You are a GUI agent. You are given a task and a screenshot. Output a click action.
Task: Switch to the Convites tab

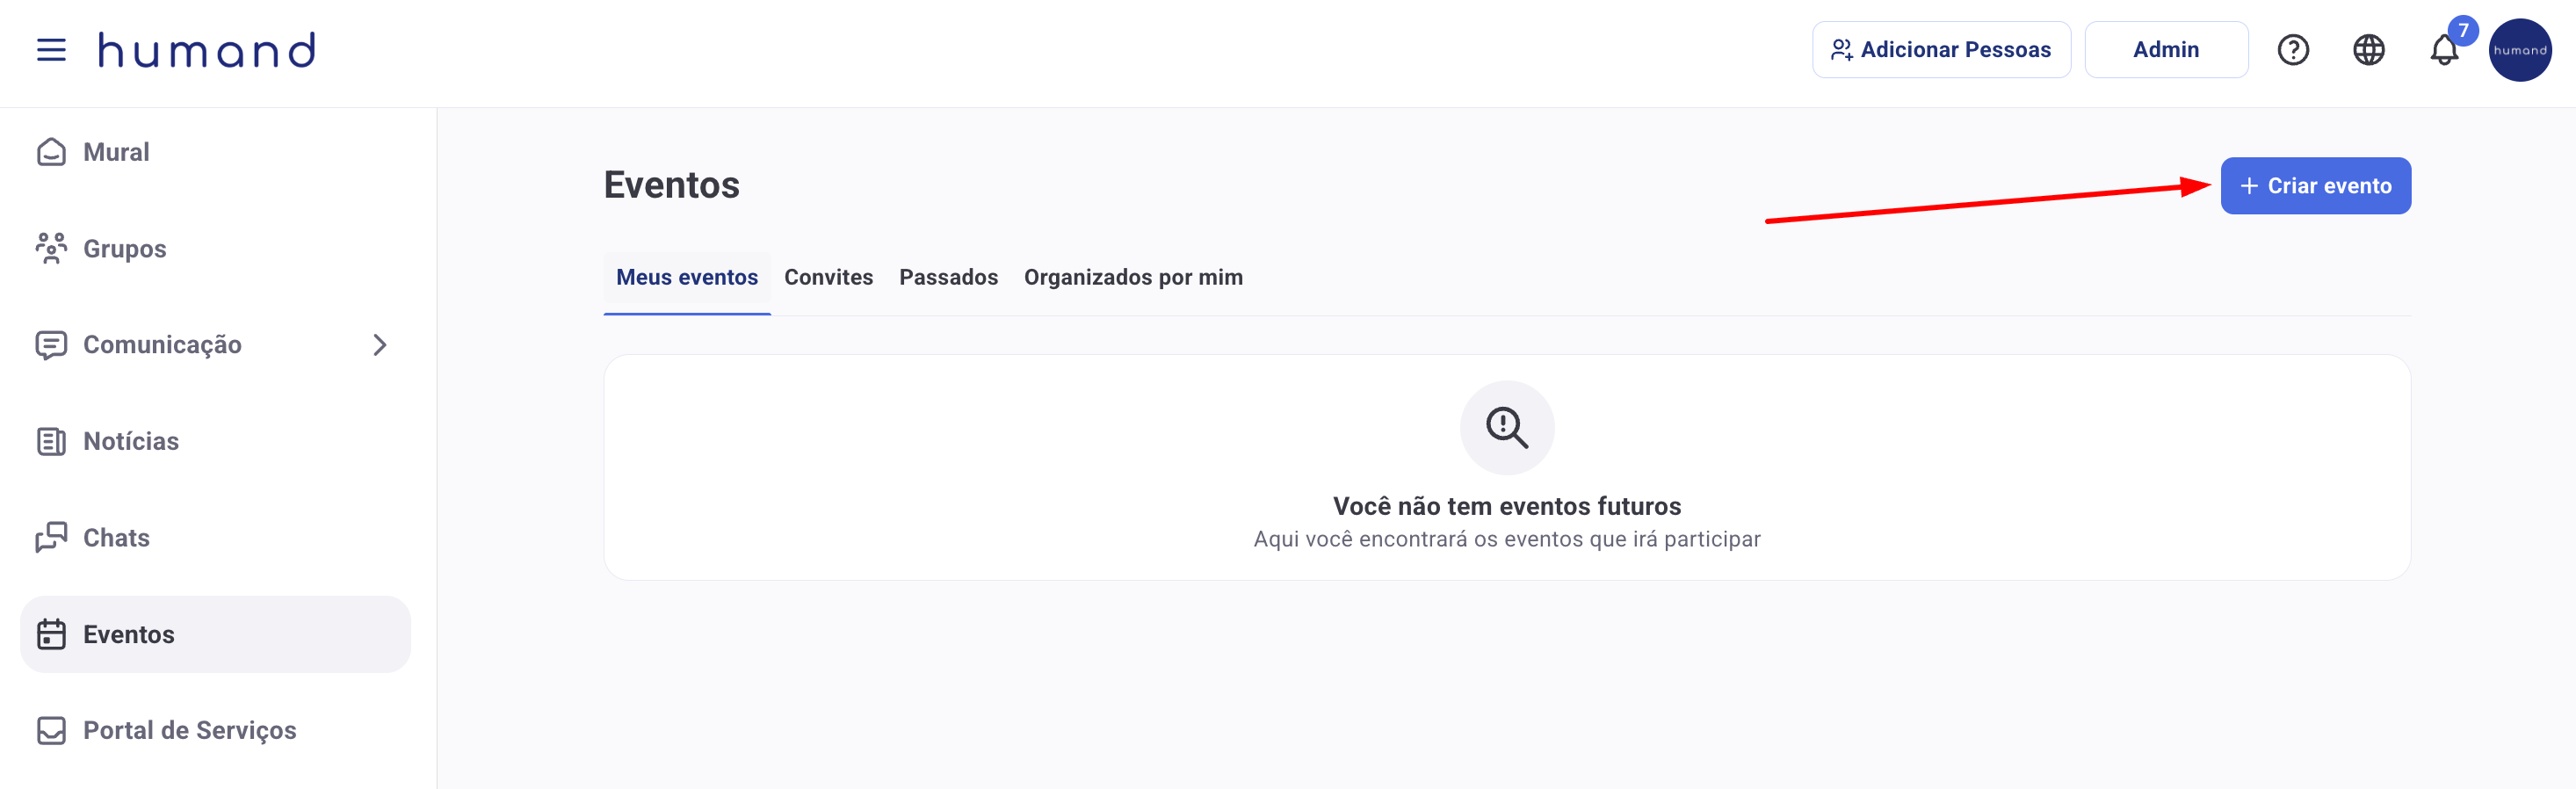pos(828,278)
